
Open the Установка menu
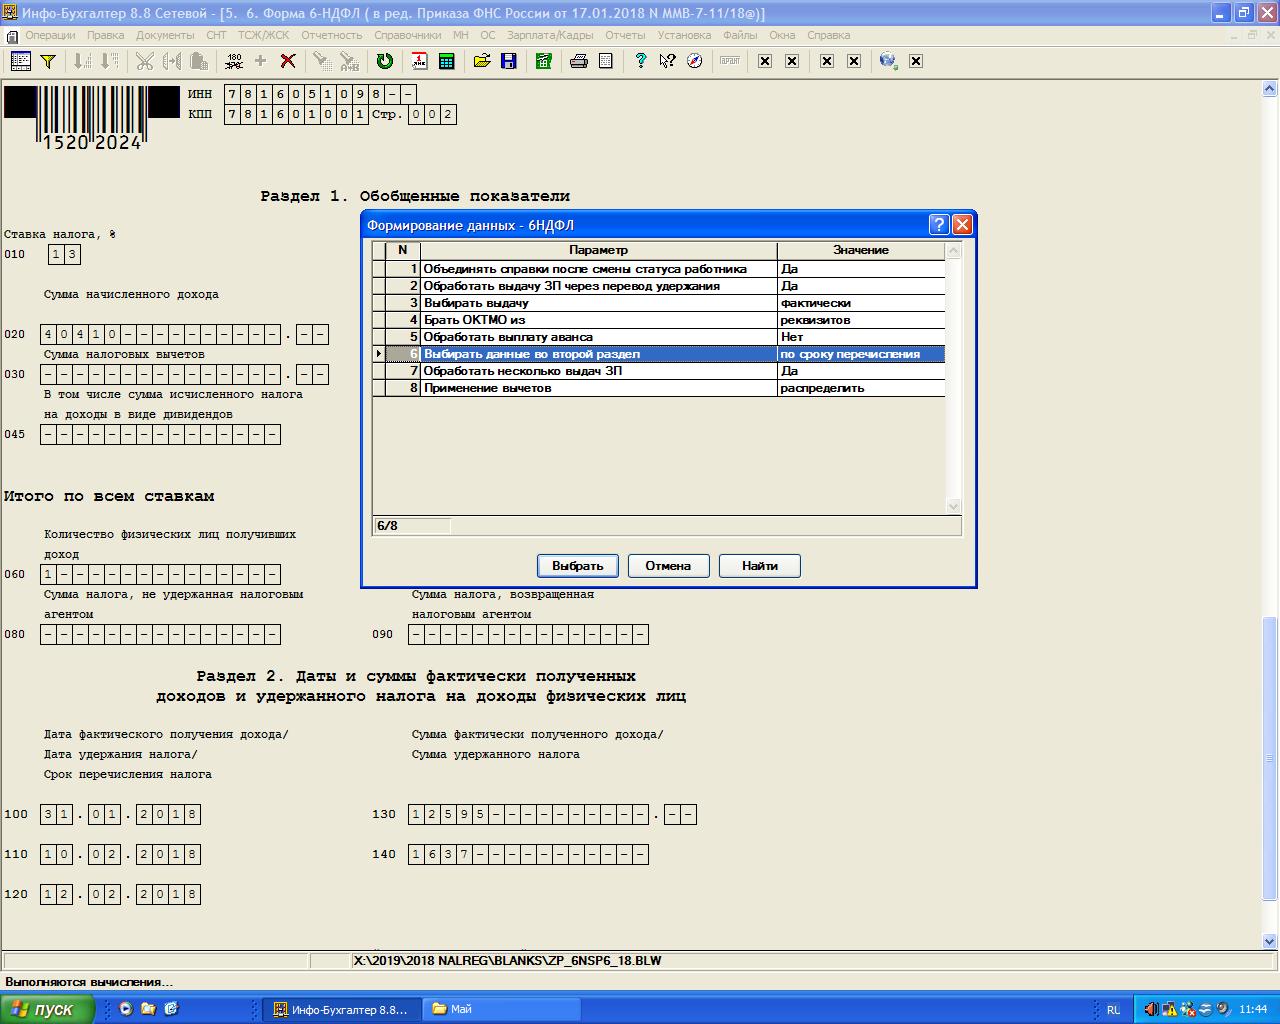[684, 35]
